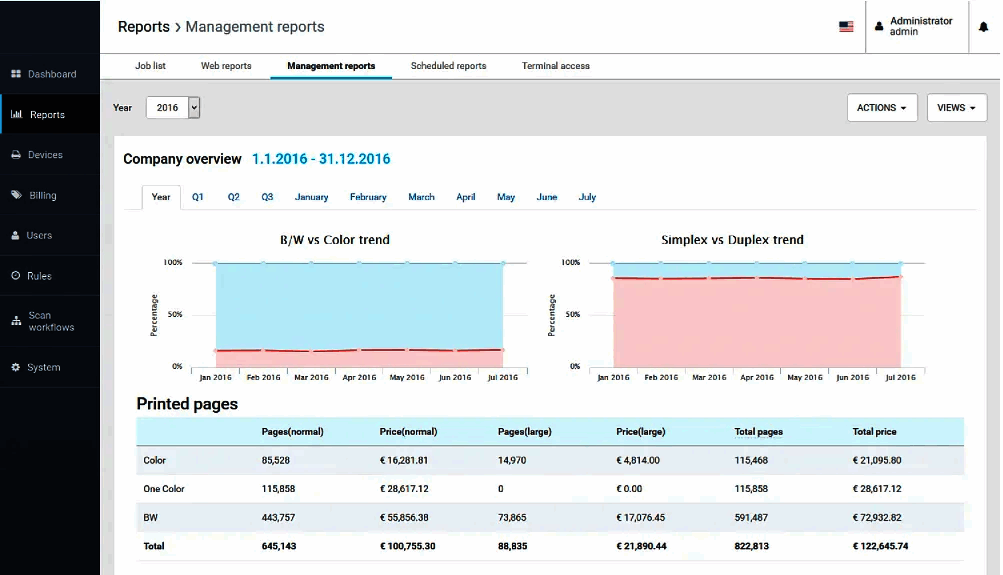
Task: Click the Reports bar chart icon
Action: [x=16, y=115]
